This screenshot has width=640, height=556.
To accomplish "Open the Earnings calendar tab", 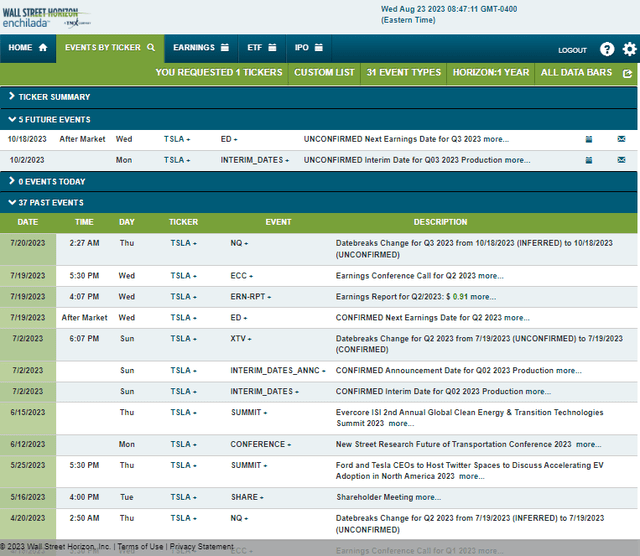I will [x=201, y=48].
